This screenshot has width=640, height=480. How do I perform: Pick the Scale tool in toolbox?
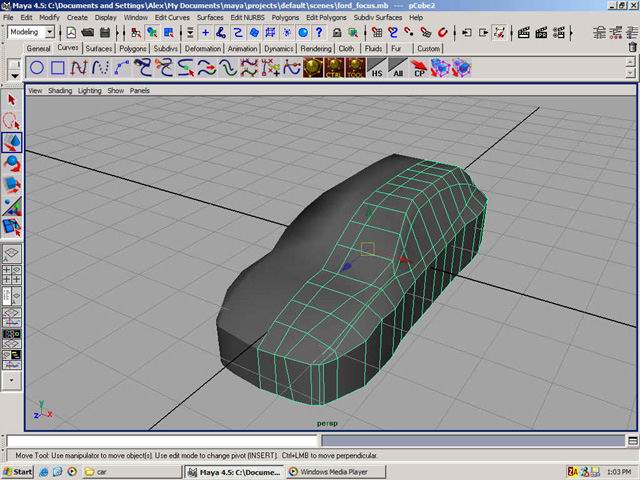coord(13,184)
